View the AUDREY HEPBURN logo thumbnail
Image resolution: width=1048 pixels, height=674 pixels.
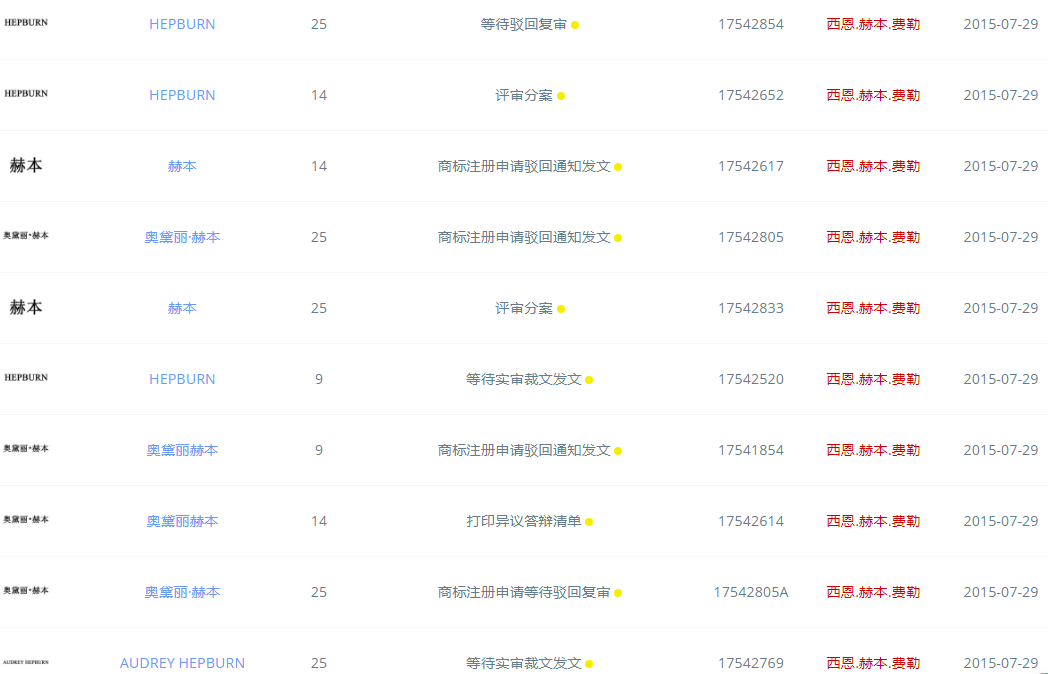26,662
